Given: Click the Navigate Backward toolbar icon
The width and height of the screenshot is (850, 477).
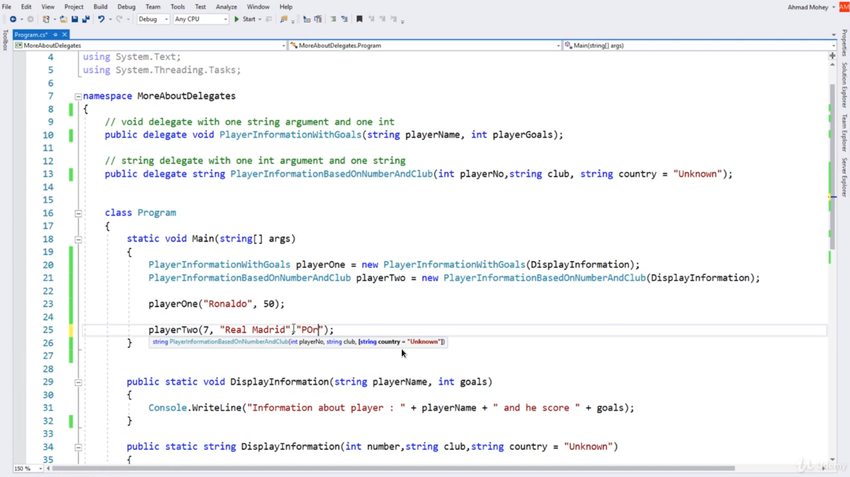Looking at the screenshot, I should tap(12, 19).
